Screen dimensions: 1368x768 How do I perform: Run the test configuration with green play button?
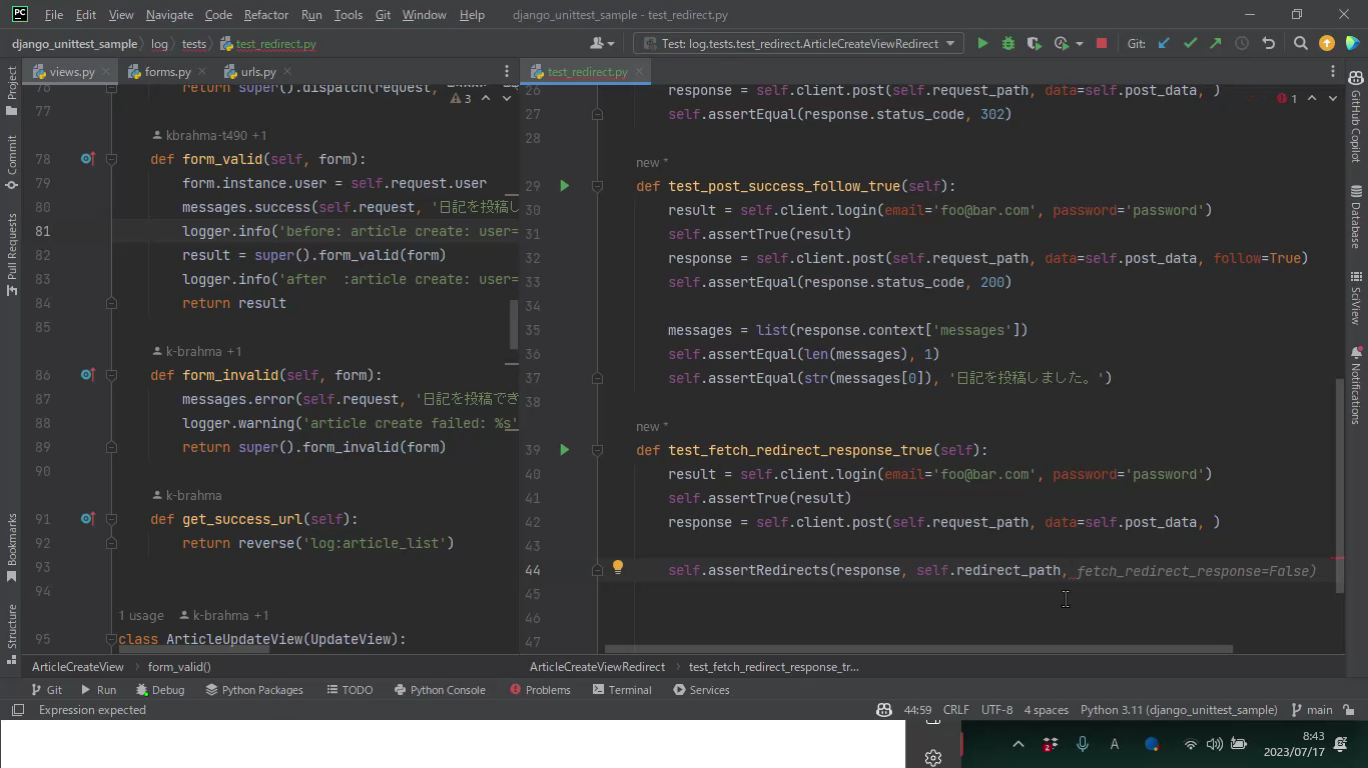pos(982,43)
